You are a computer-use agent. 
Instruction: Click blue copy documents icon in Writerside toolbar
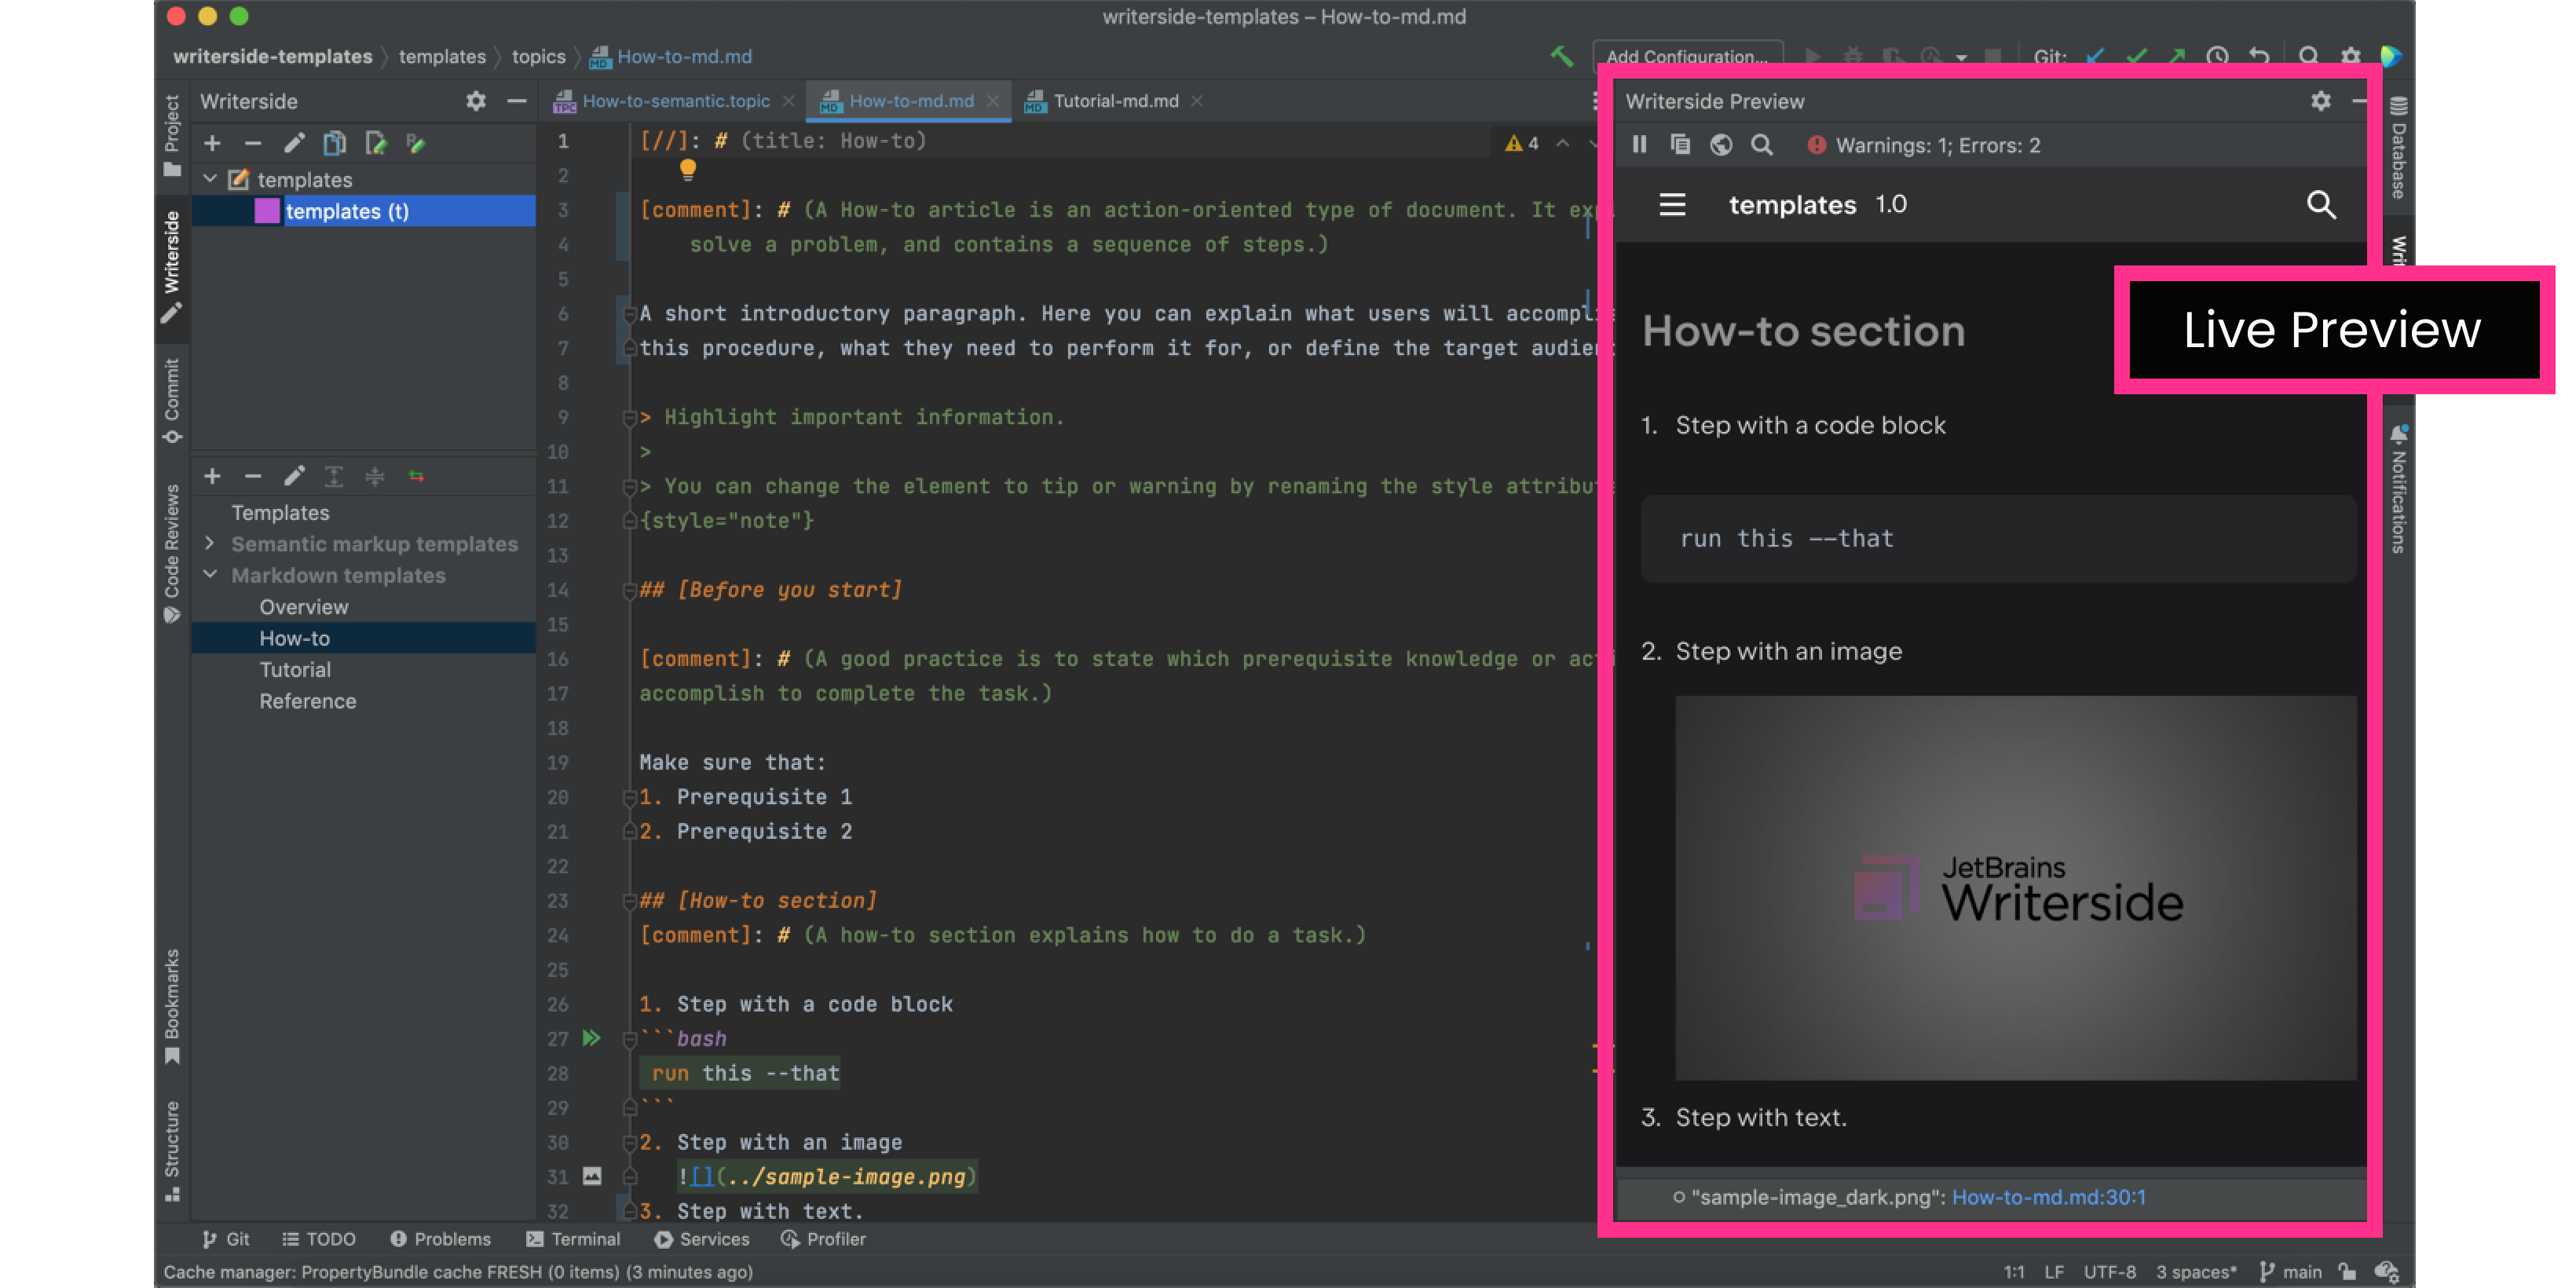tap(334, 144)
